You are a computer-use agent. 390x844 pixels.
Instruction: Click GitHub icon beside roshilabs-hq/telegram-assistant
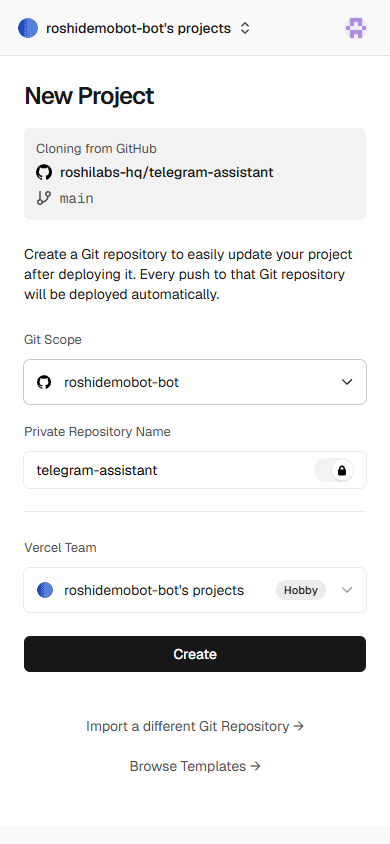[44, 173]
